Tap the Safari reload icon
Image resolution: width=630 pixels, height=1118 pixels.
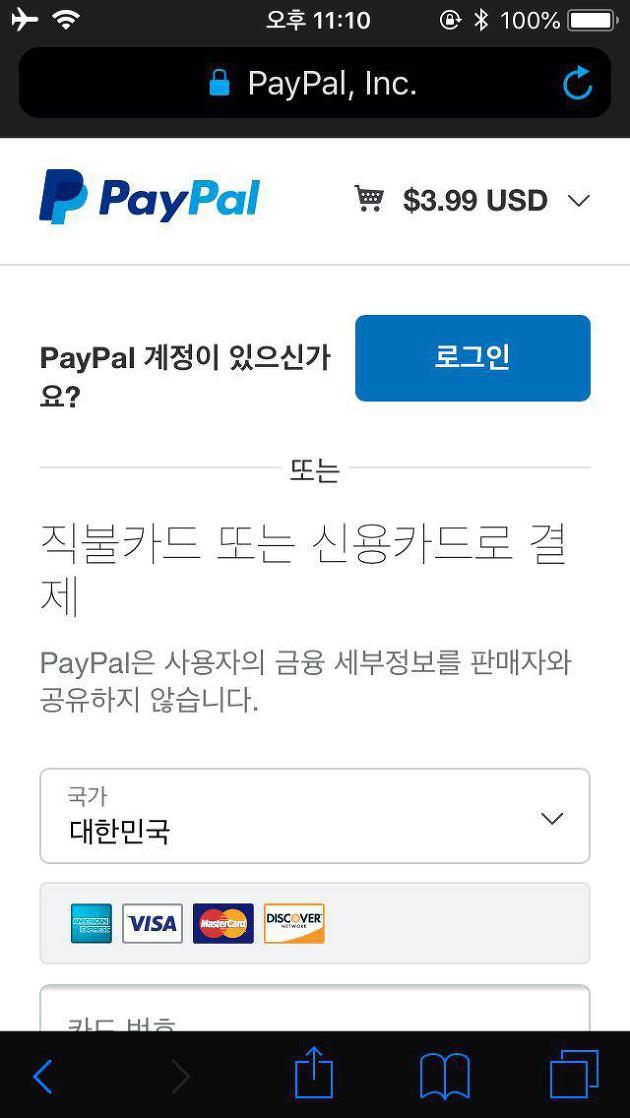[577, 83]
